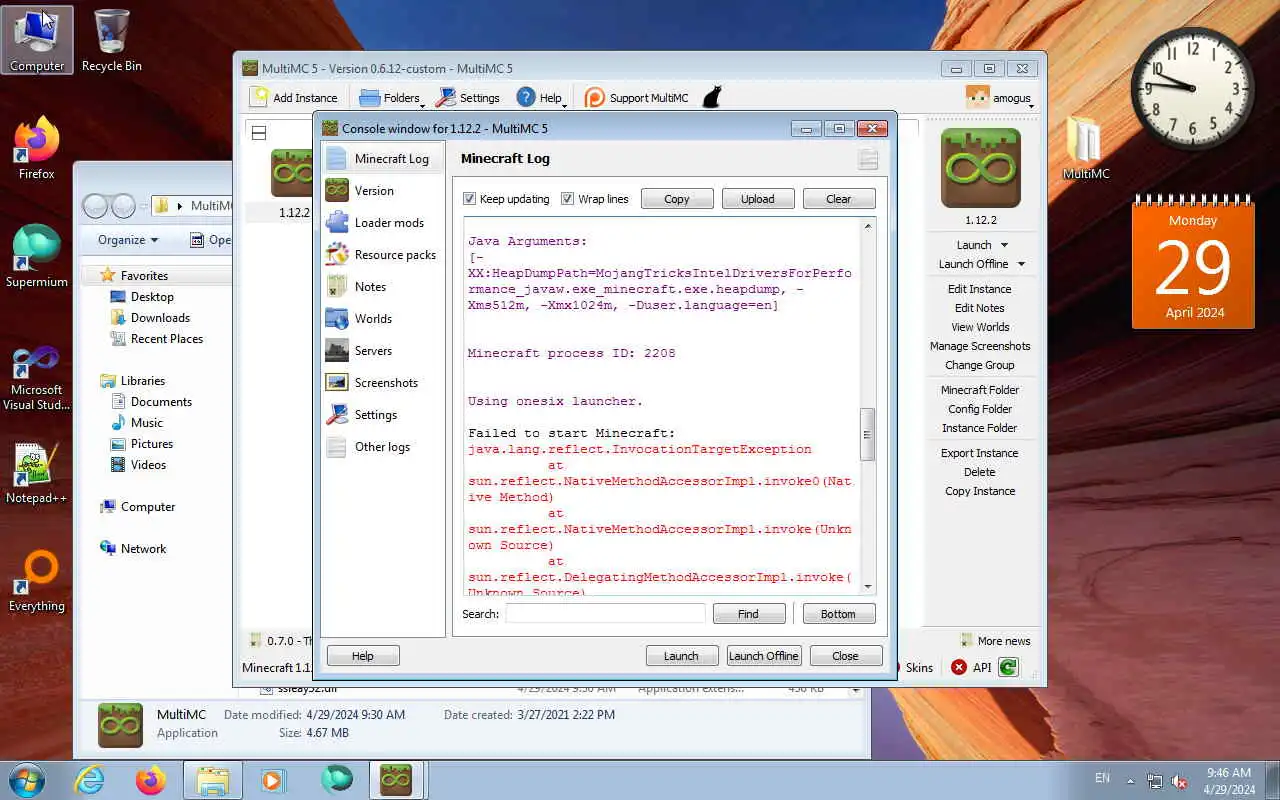The image size is (1280, 800).
Task: Click the log vertical scrollbar handle
Action: [867, 434]
